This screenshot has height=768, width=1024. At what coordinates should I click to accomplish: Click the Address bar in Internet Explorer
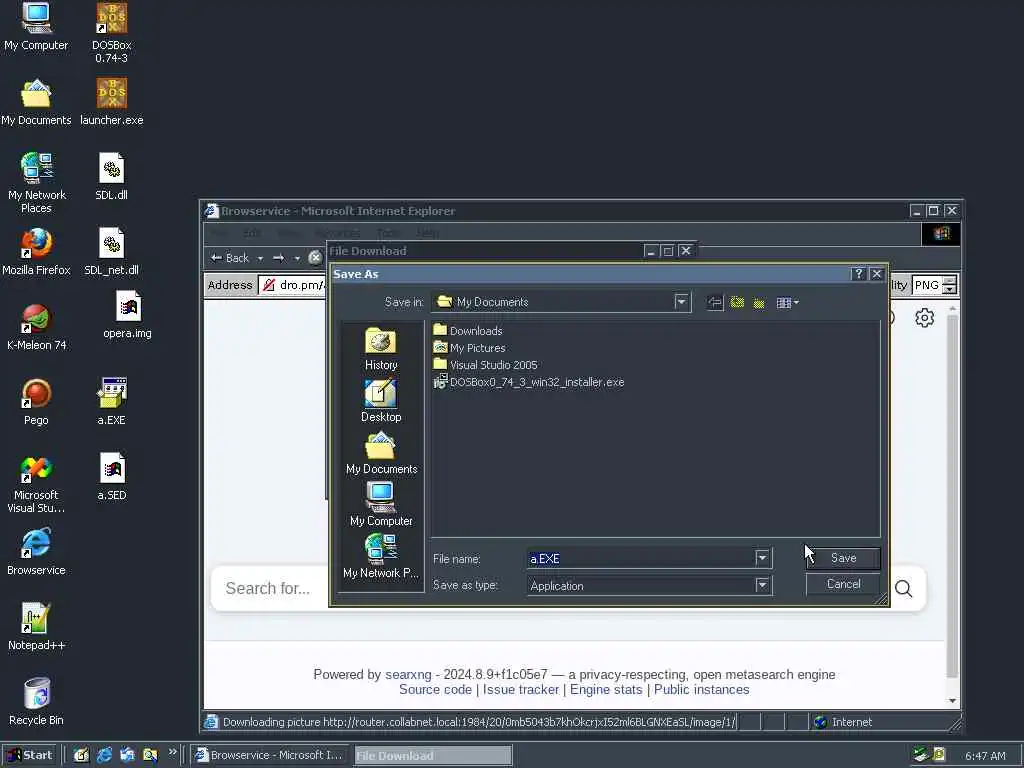pyautogui.click(x=293, y=285)
